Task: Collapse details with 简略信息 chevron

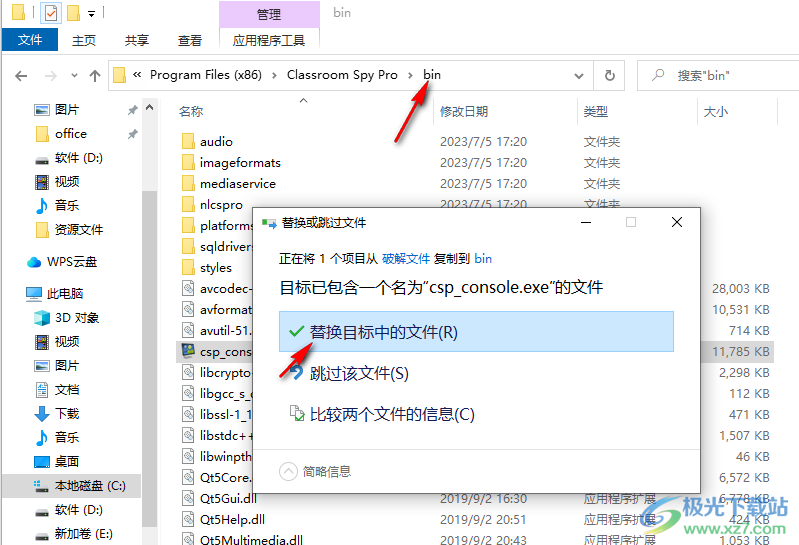Action: pos(288,471)
